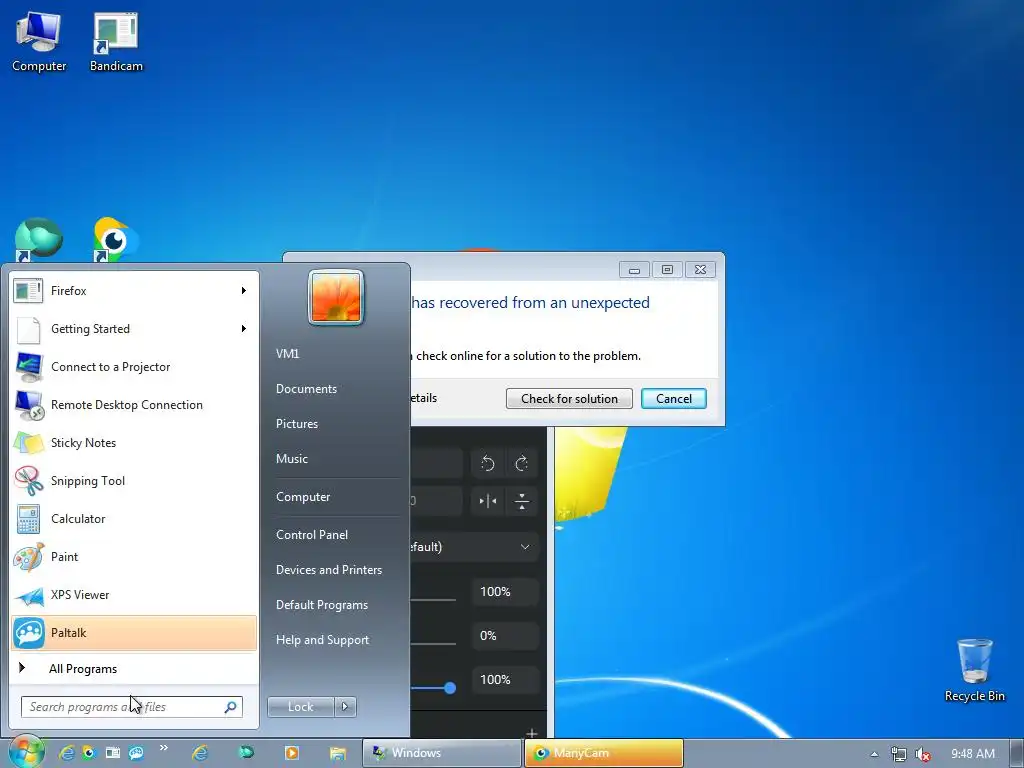Rotate right icon in ManyCam panel
The width and height of the screenshot is (1024, 768).
point(521,464)
